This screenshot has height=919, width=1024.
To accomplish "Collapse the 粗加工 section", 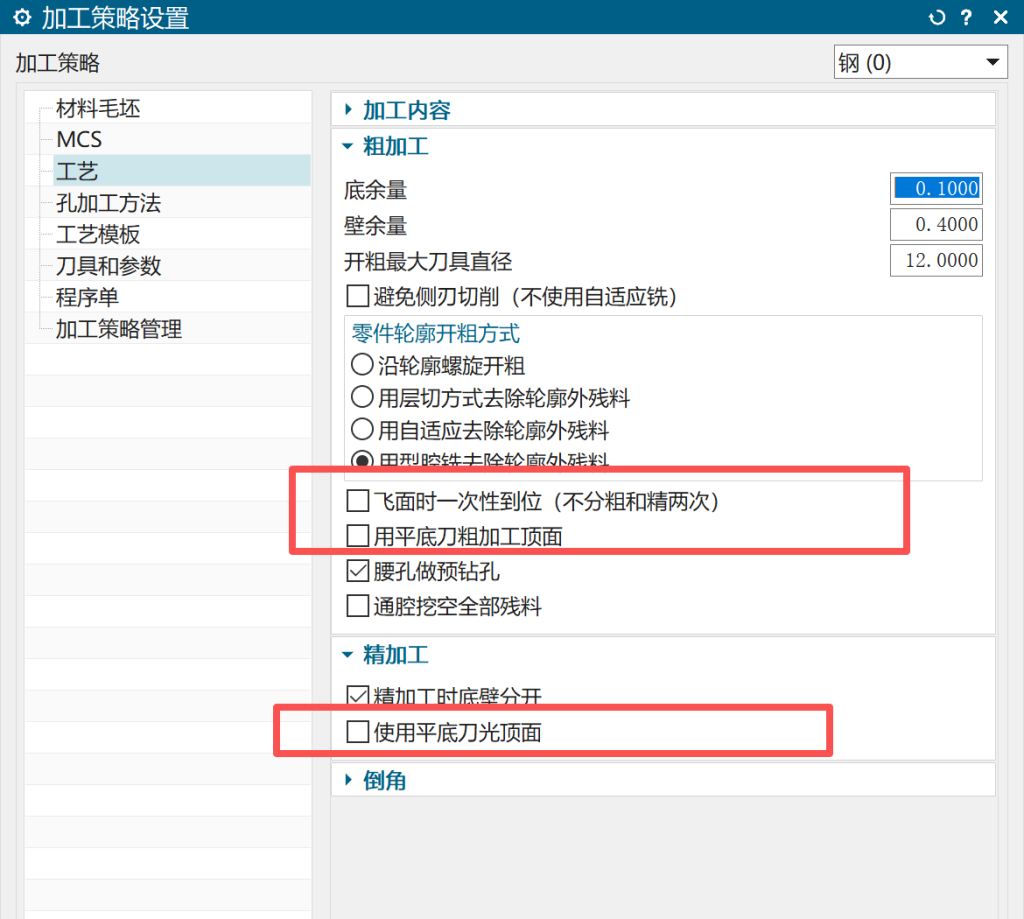I will click(x=349, y=146).
